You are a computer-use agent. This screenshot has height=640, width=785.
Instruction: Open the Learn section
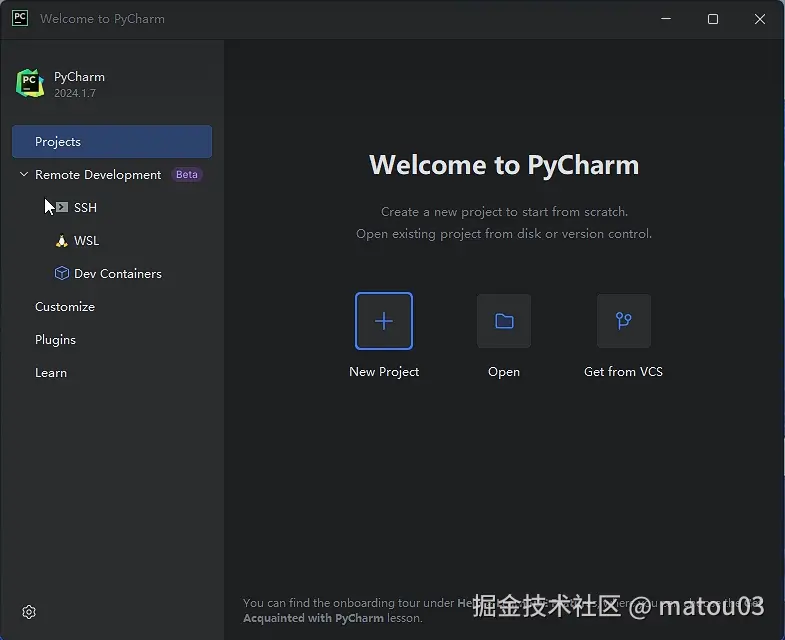pos(51,373)
